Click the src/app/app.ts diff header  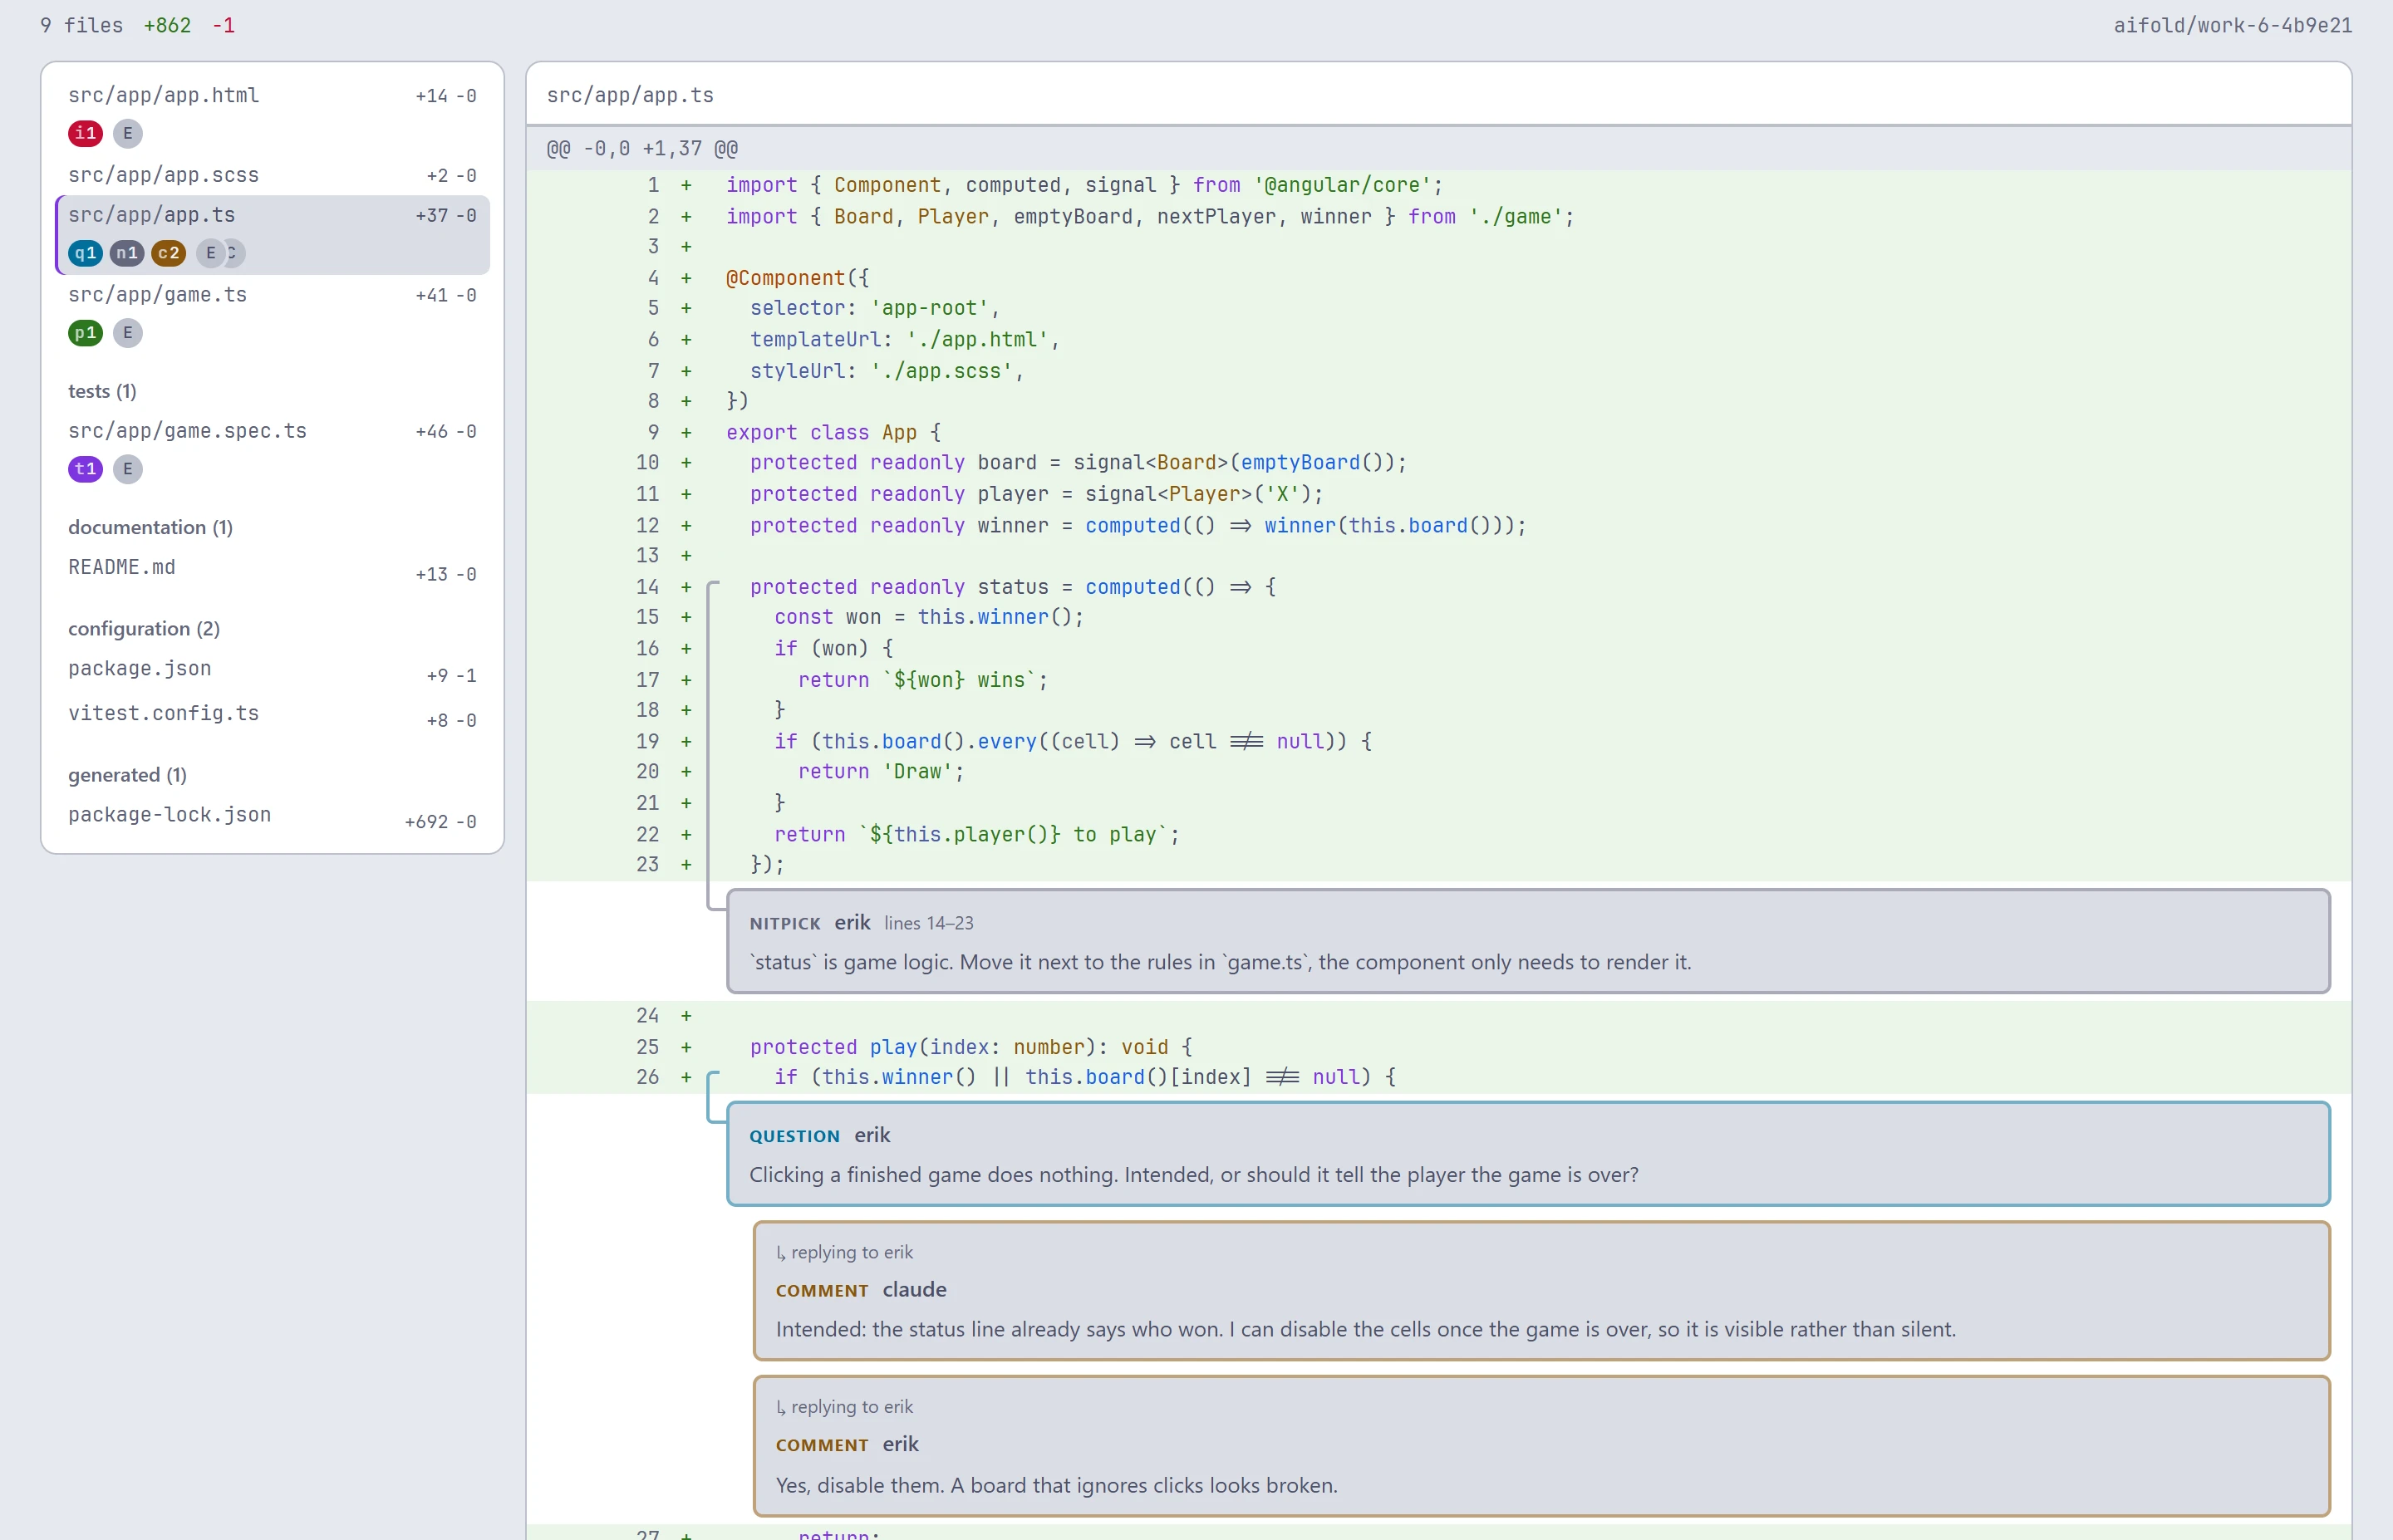click(1438, 95)
